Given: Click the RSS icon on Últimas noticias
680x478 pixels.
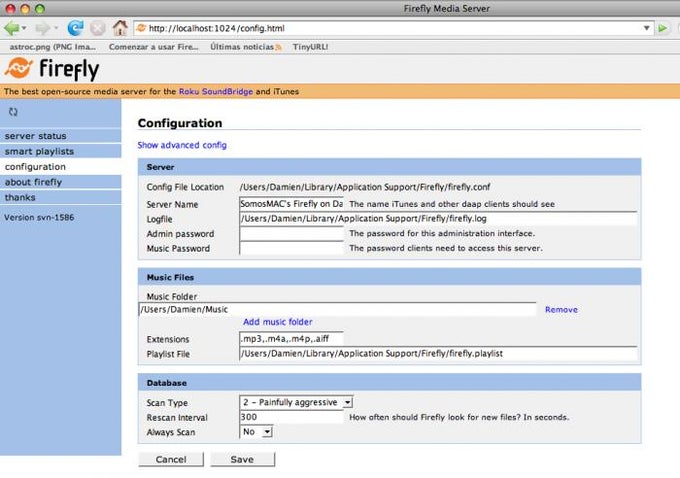Looking at the screenshot, I should [278, 47].
